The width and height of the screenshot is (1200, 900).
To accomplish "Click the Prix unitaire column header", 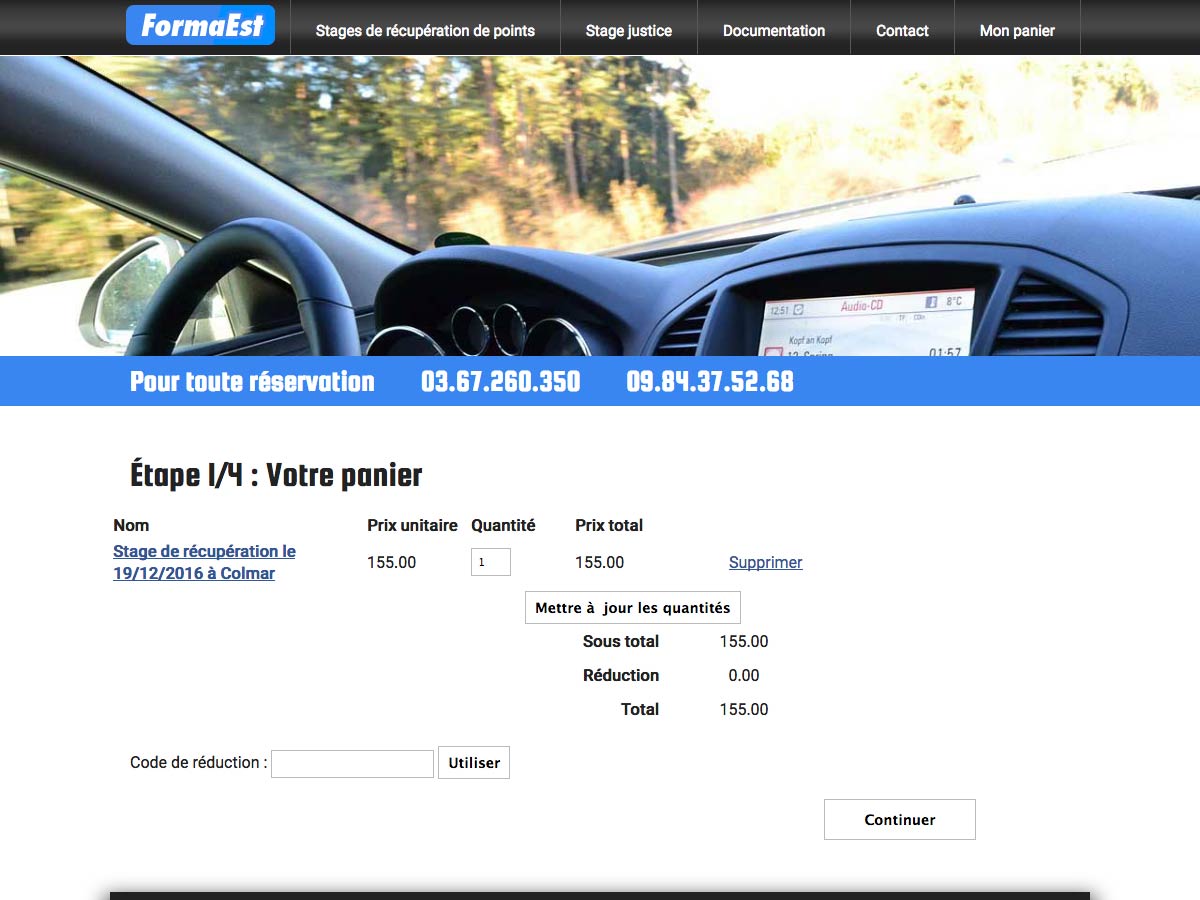I will point(412,525).
